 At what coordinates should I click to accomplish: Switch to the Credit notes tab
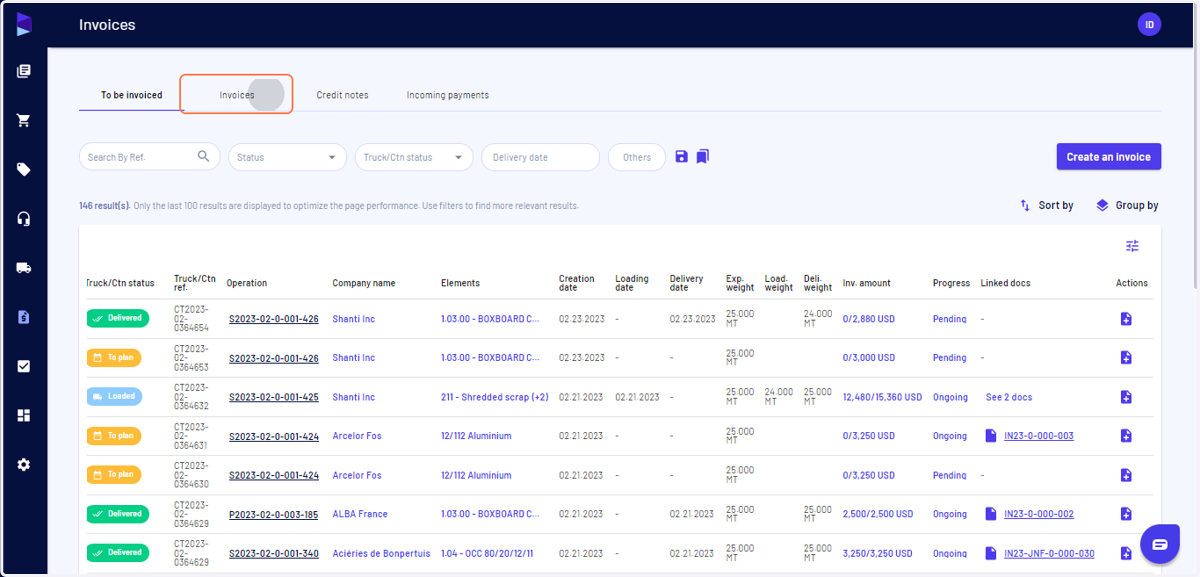[342, 95]
